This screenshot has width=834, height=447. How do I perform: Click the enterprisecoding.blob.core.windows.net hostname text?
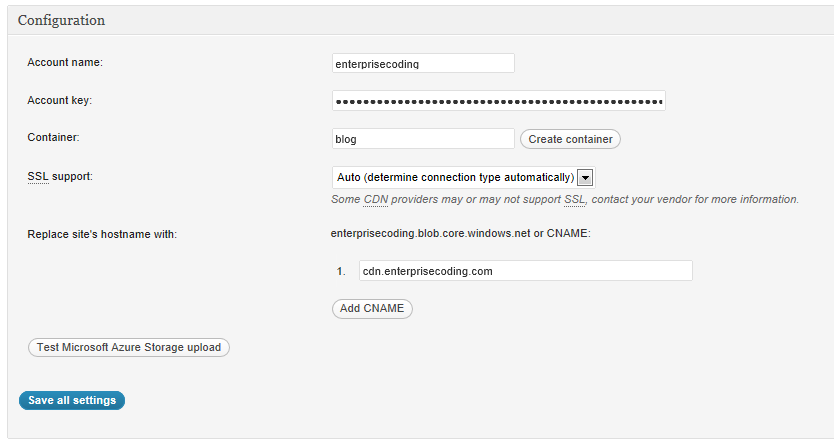(x=430, y=233)
